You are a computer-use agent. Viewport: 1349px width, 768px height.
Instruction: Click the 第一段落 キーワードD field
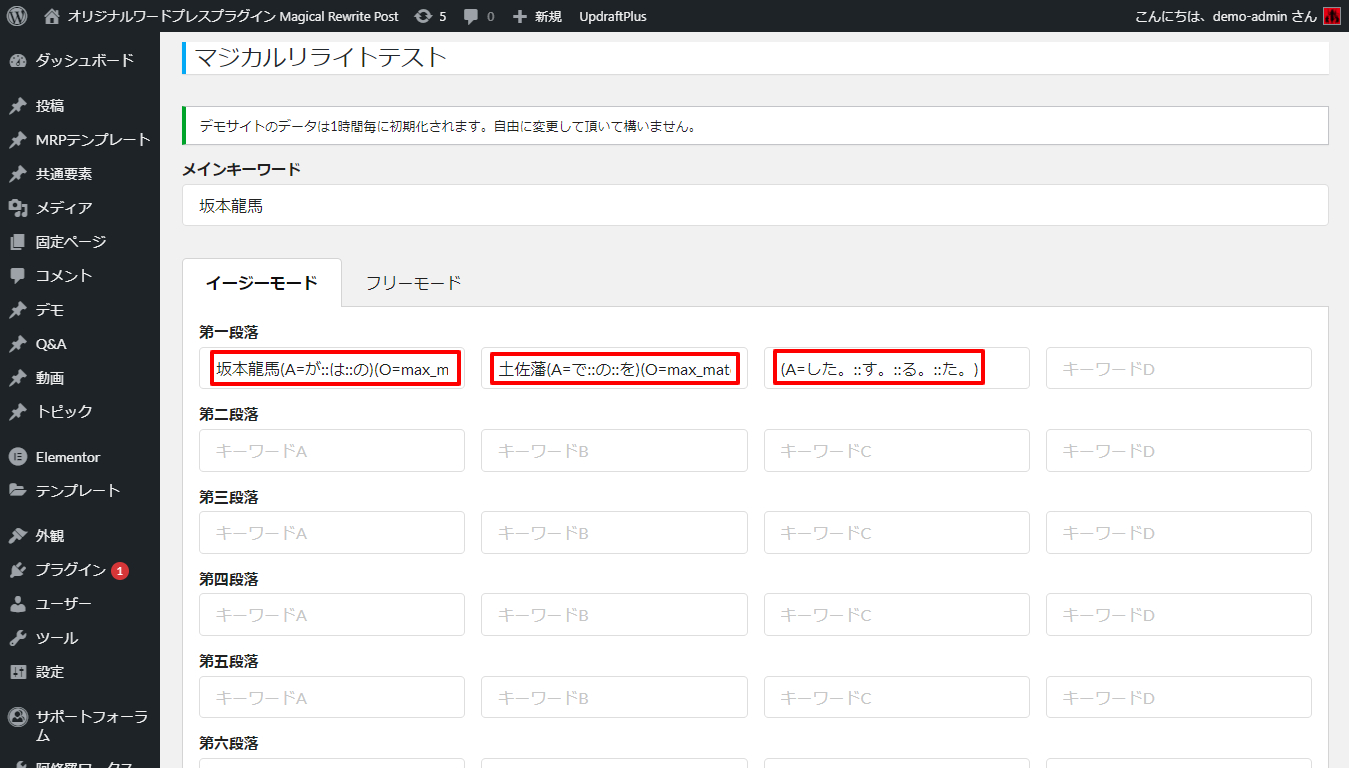pyautogui.click(x=1179, y=368)
